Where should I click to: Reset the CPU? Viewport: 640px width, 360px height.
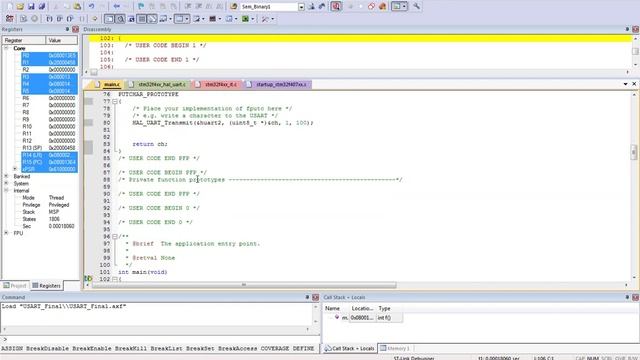[9, 19]
